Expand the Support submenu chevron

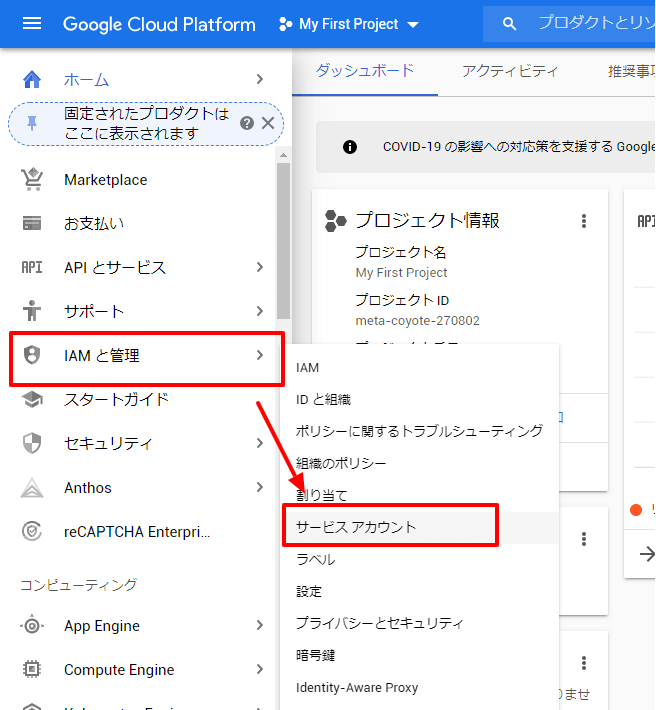click(x=259, y=311)
